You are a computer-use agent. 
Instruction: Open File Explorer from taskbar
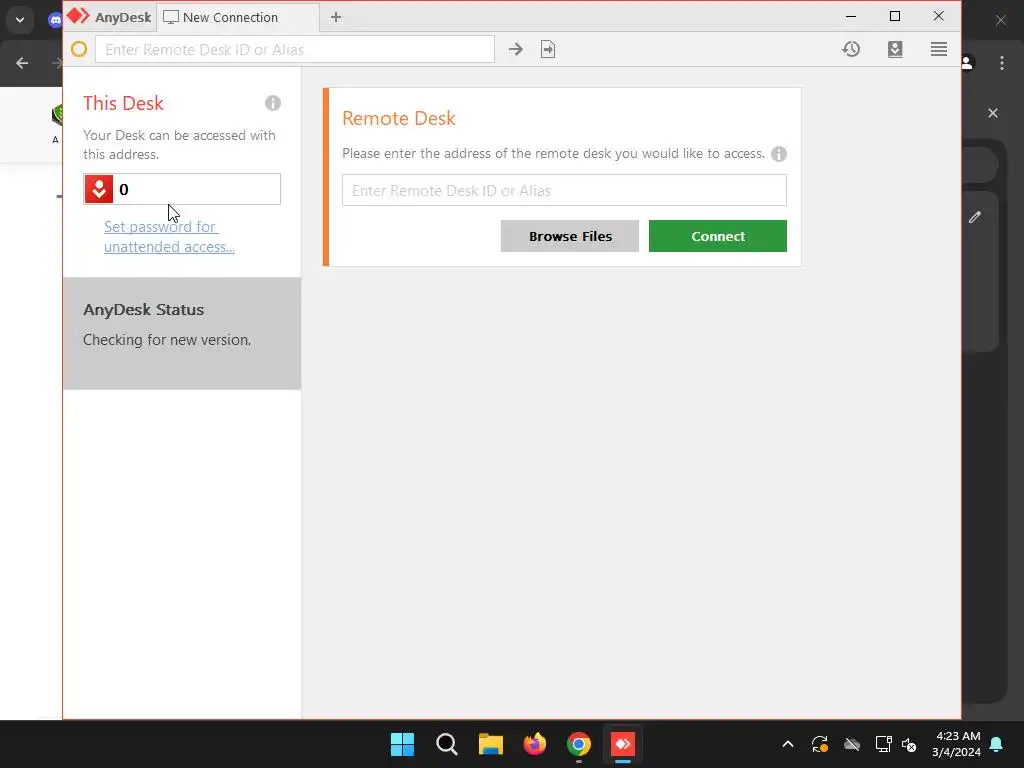click(490, 744)
